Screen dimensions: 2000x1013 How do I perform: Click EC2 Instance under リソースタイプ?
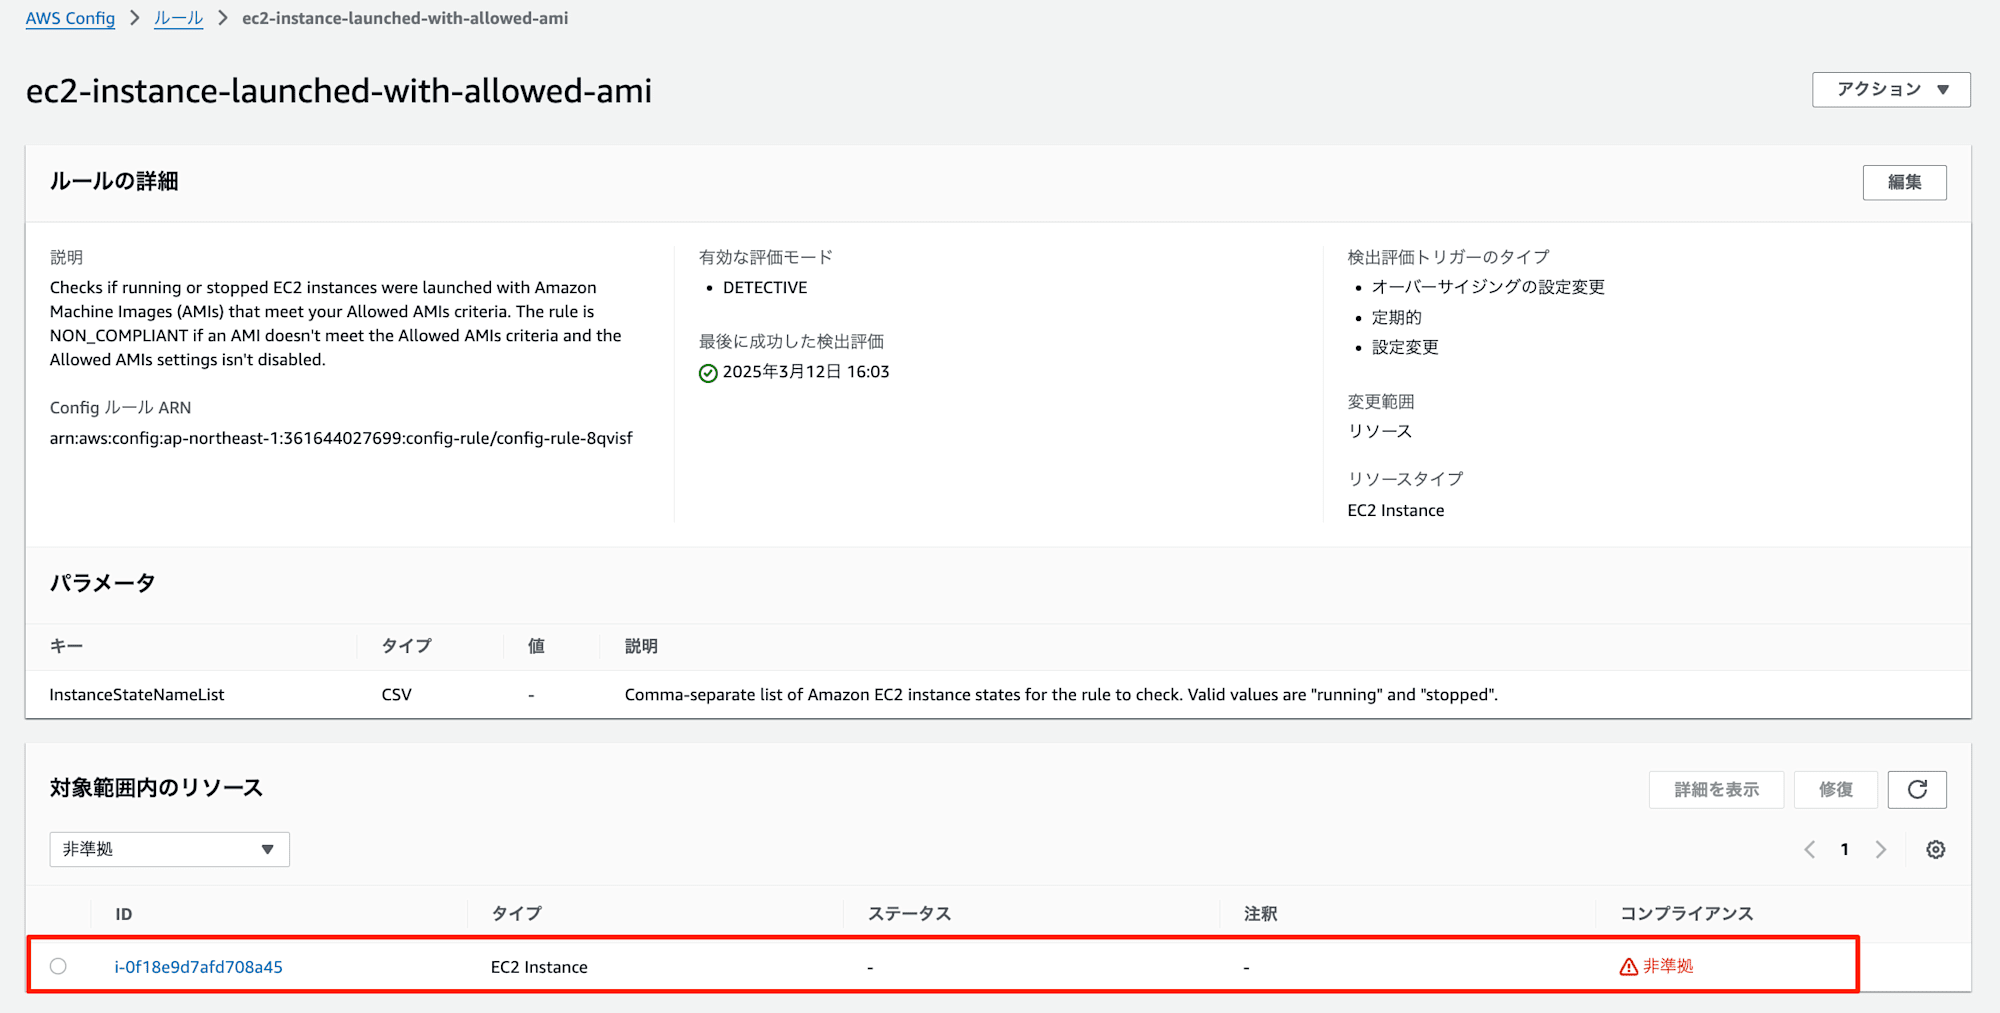(x=1396, y=510)
